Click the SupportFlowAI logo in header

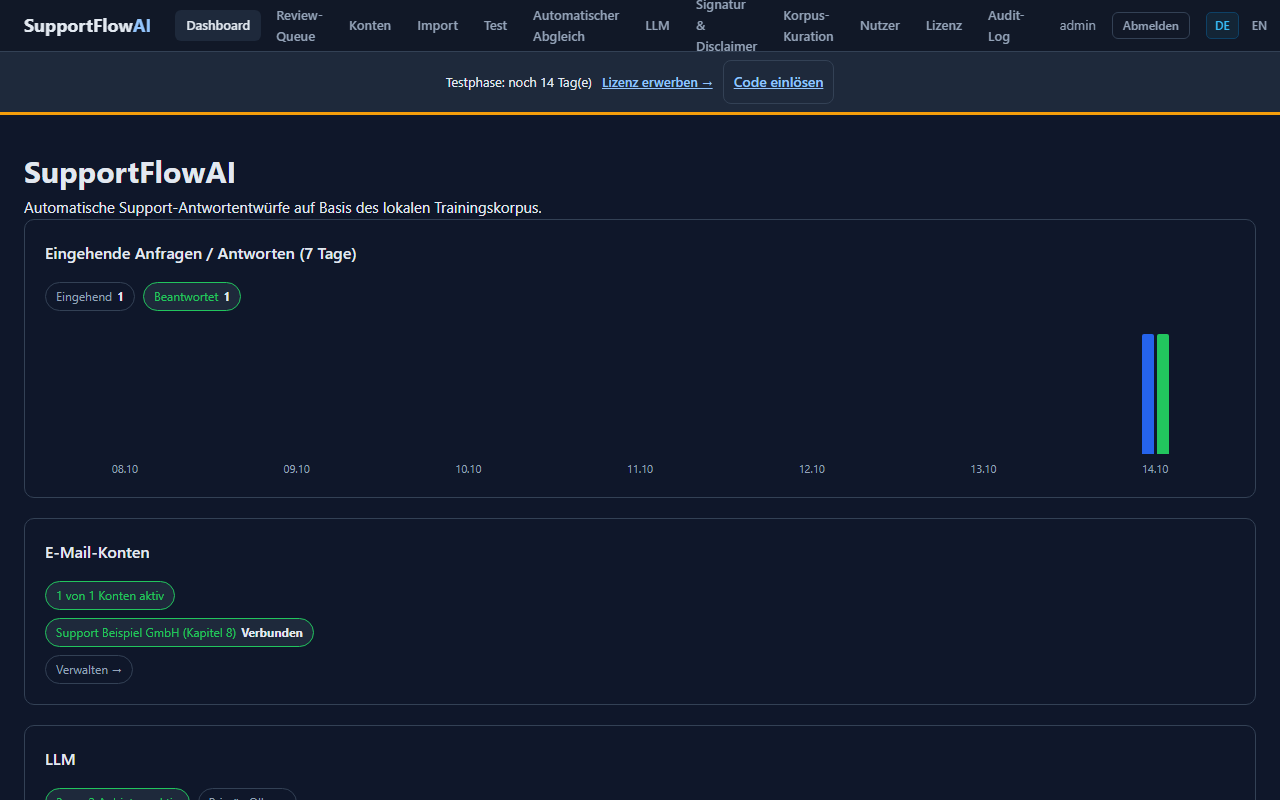pos(87,26)
